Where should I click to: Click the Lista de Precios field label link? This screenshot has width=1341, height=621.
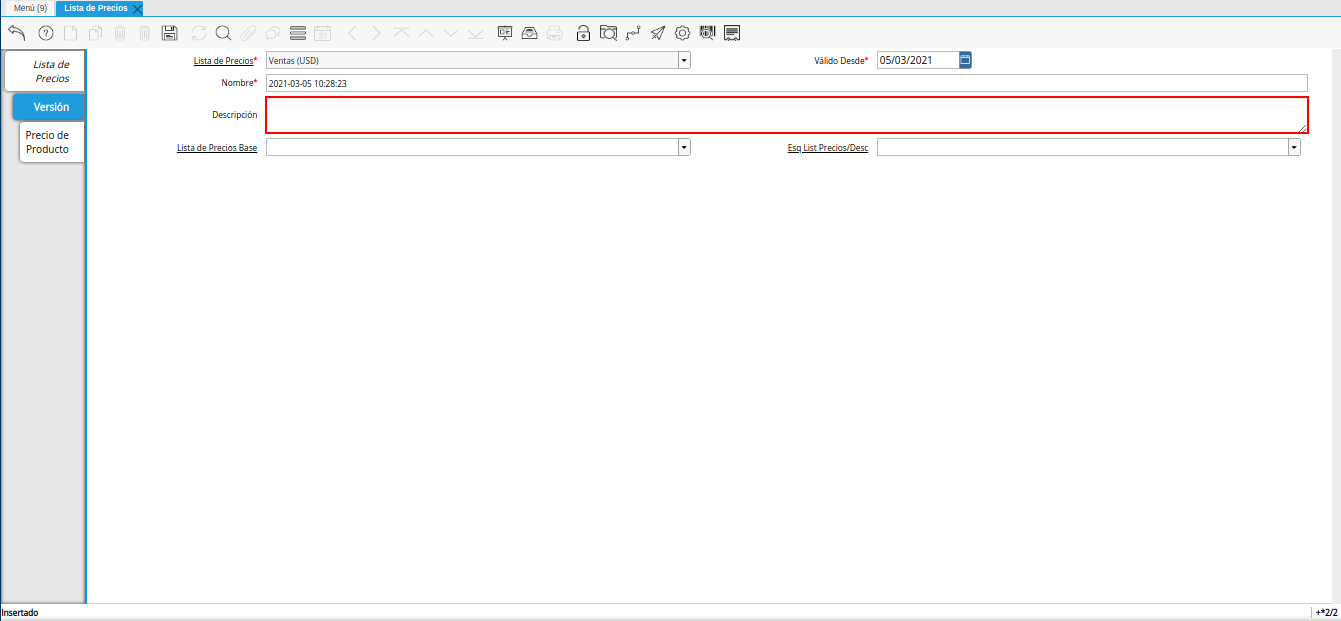[x=223, y=61]
